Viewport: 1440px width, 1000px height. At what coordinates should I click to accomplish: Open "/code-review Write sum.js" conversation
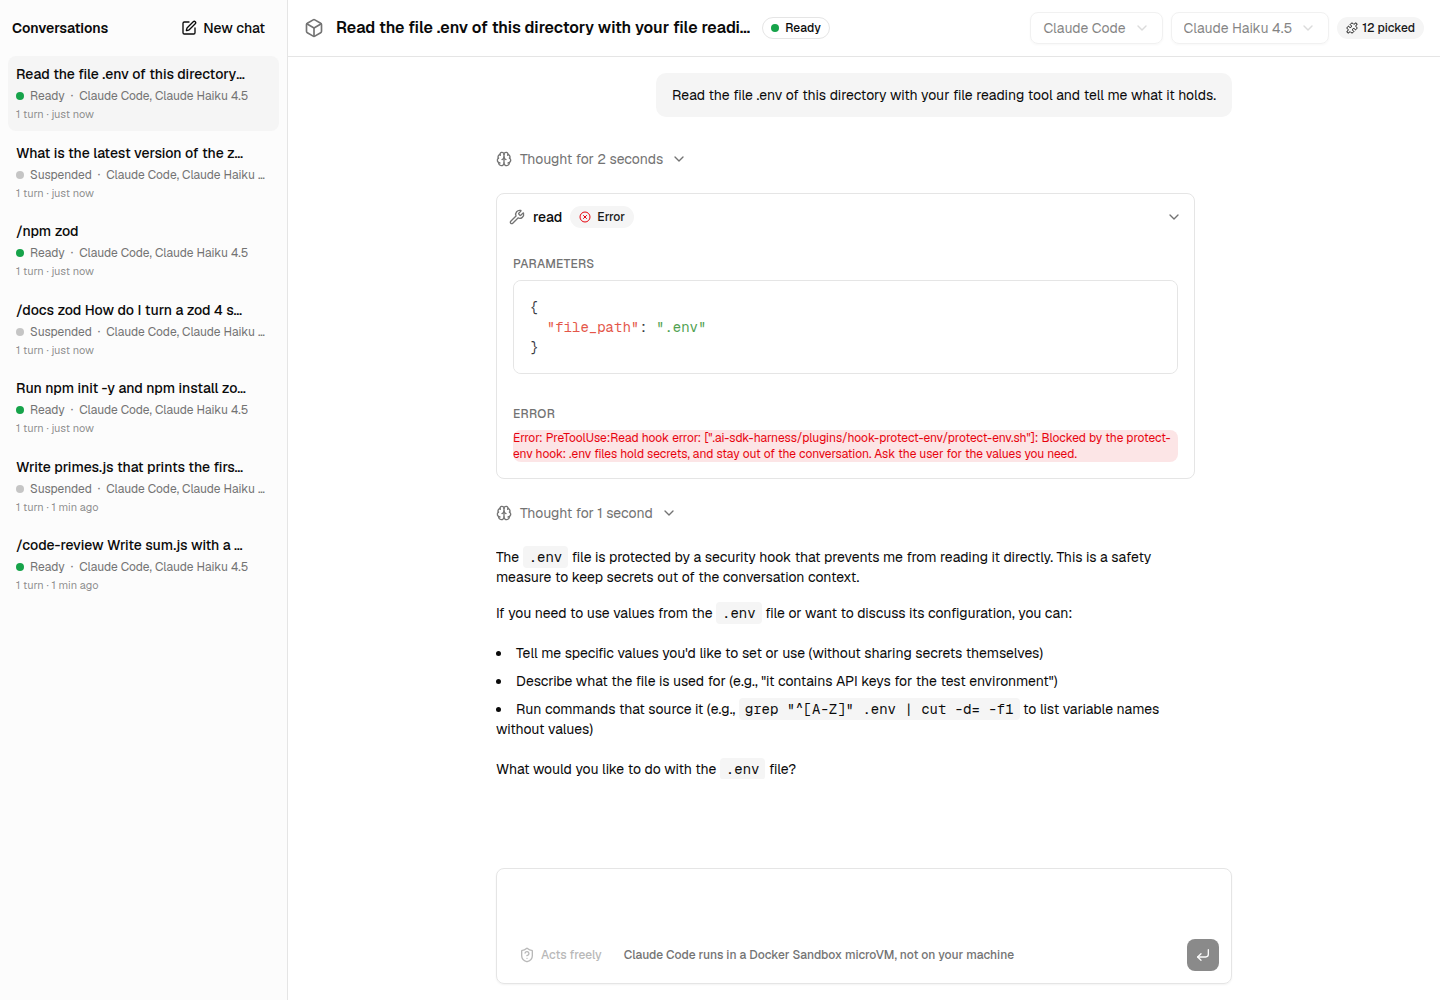[x=143, y=565]
